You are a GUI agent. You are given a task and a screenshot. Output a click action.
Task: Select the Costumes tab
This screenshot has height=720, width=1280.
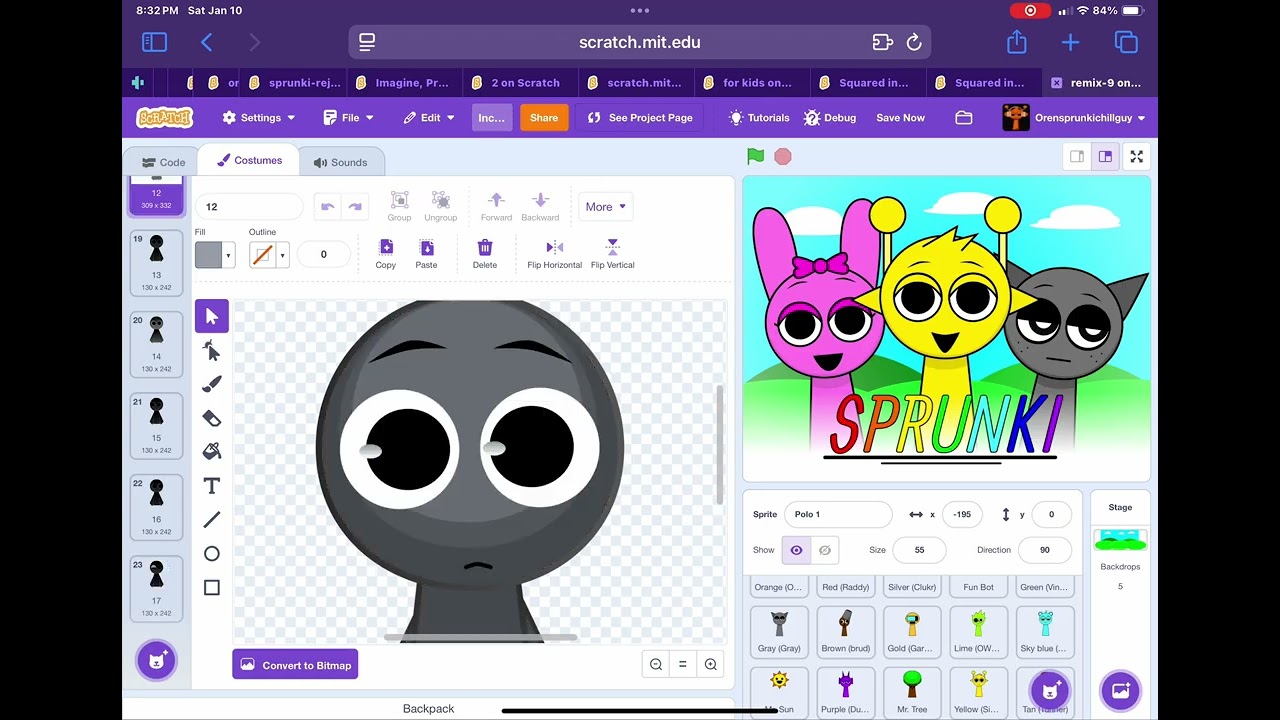(249, 160)
